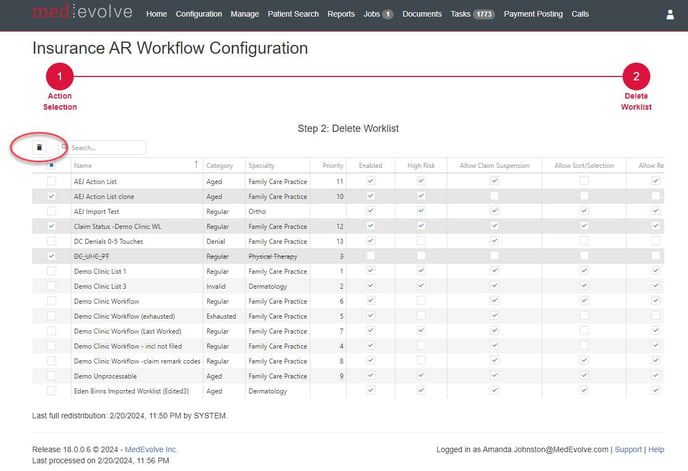Check the Demo Unprocessable row checkbox

(51, 375)
